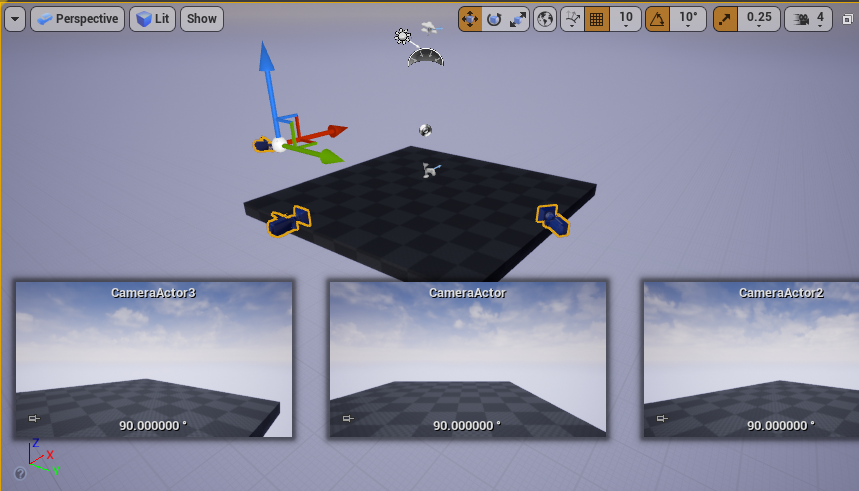Select the Scale transform tool

click(x=517, y=19)
